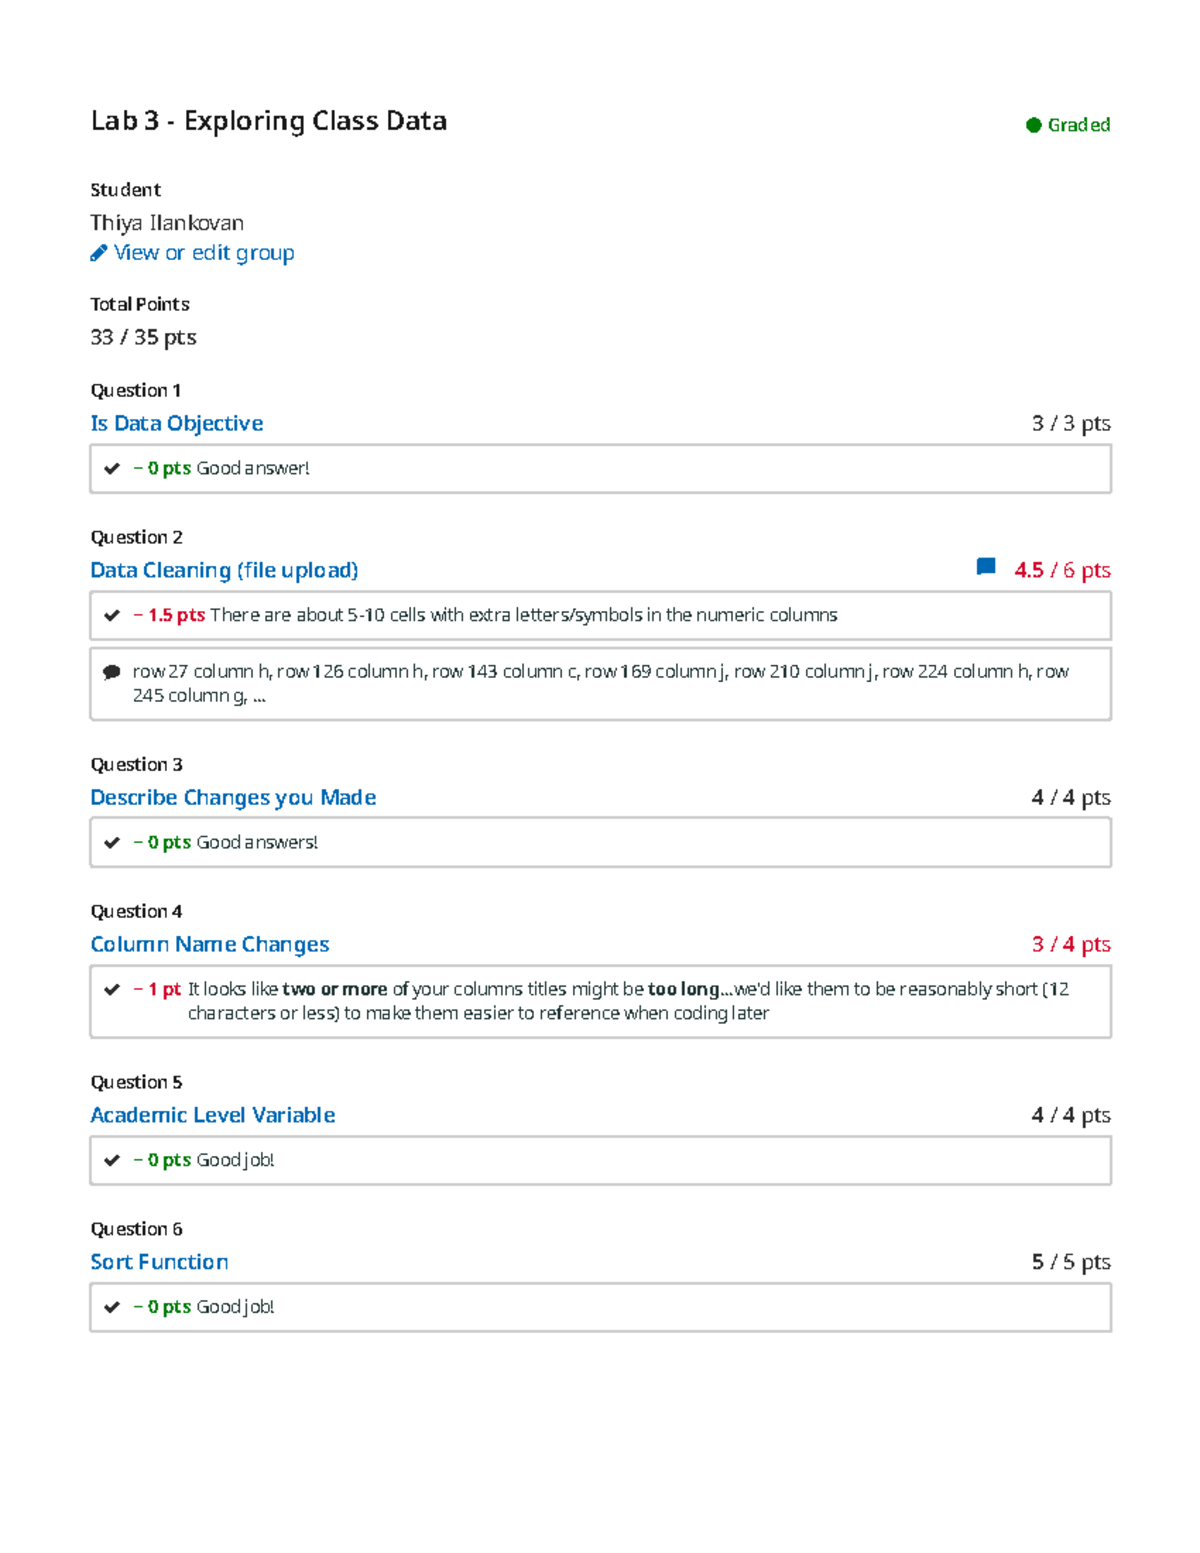Open the 'Academic Level Variable' question

(x=212, y=1115)
